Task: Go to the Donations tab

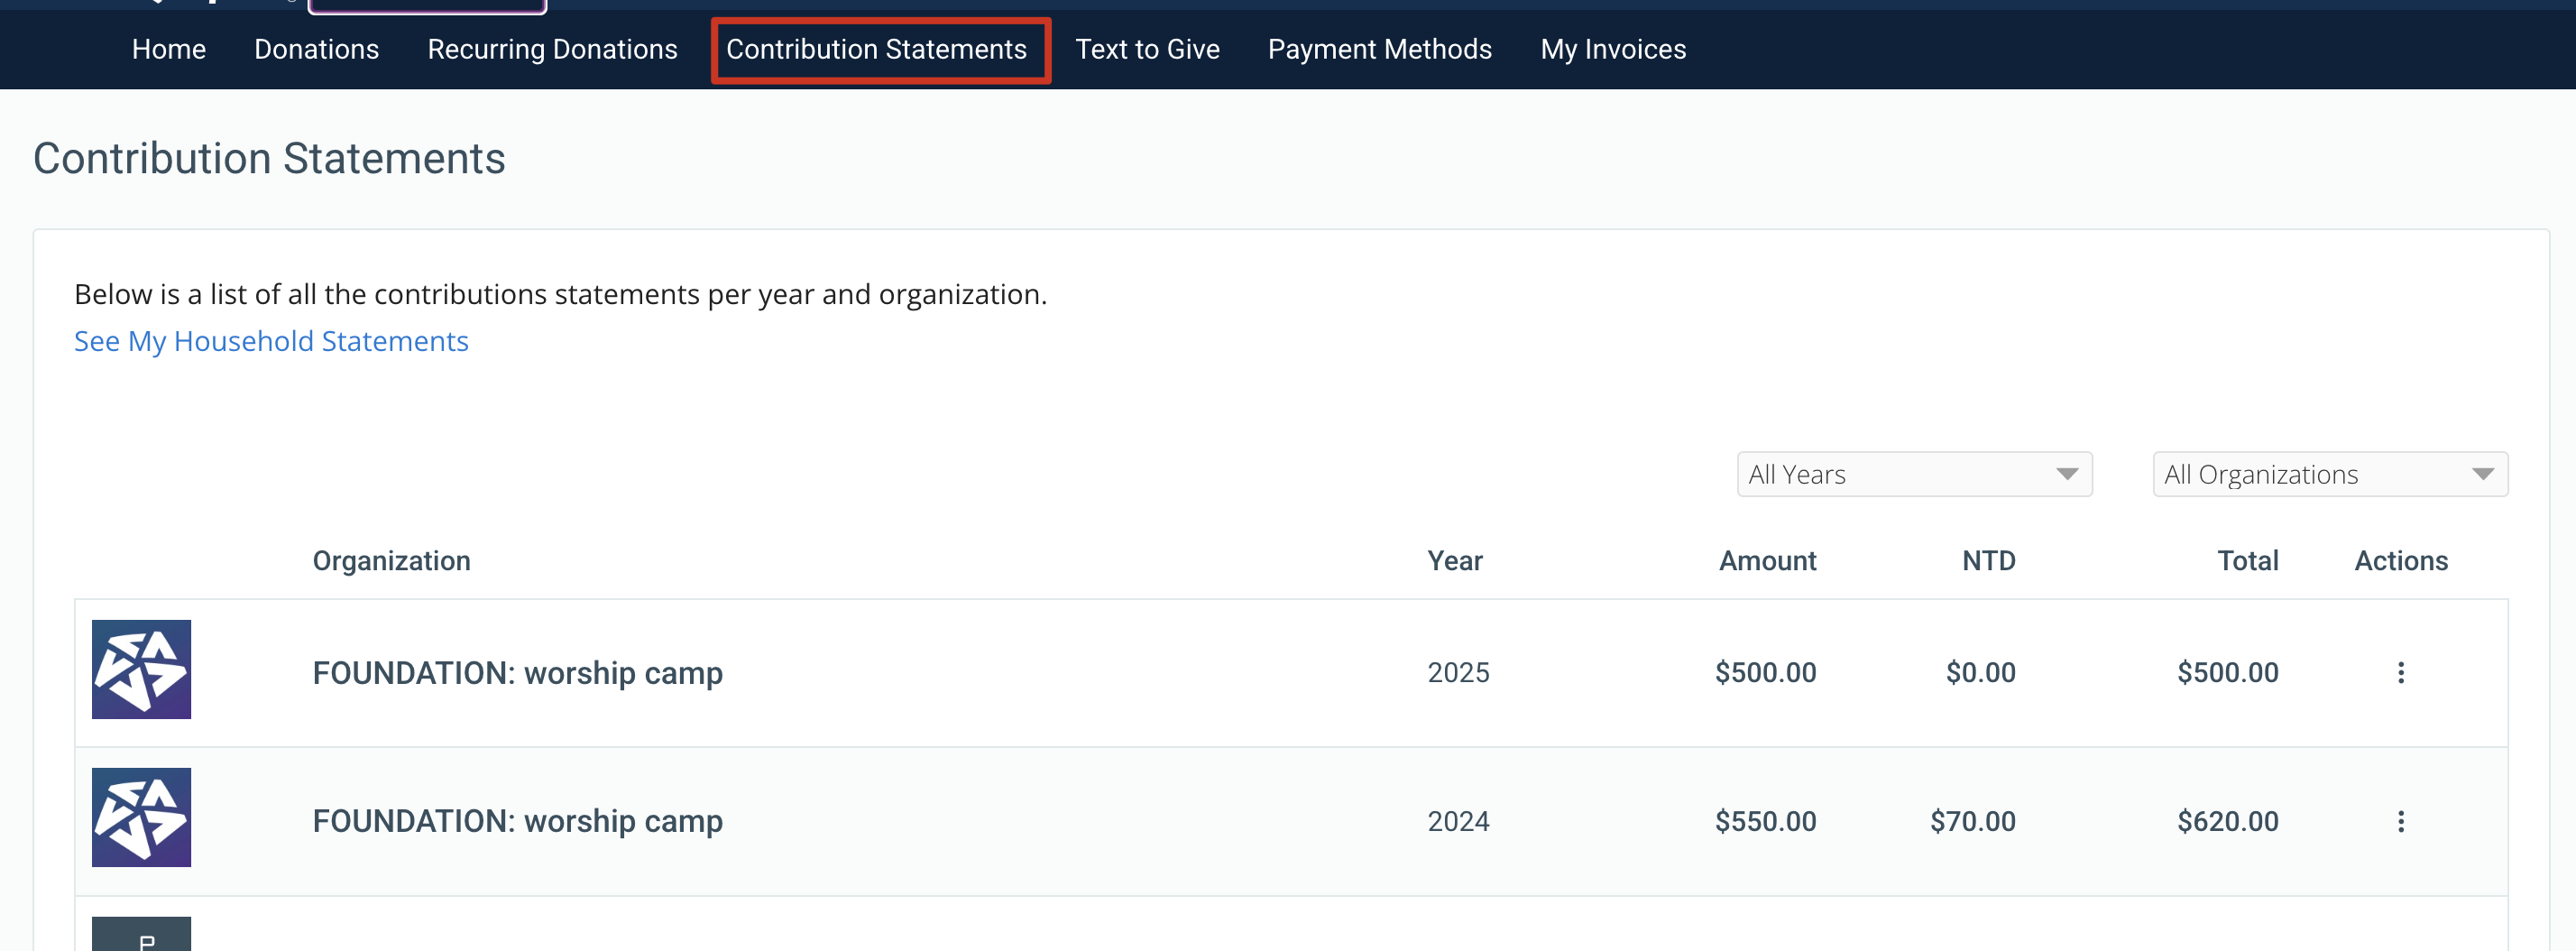Action: pyautogui.click(x=316, y=49)
